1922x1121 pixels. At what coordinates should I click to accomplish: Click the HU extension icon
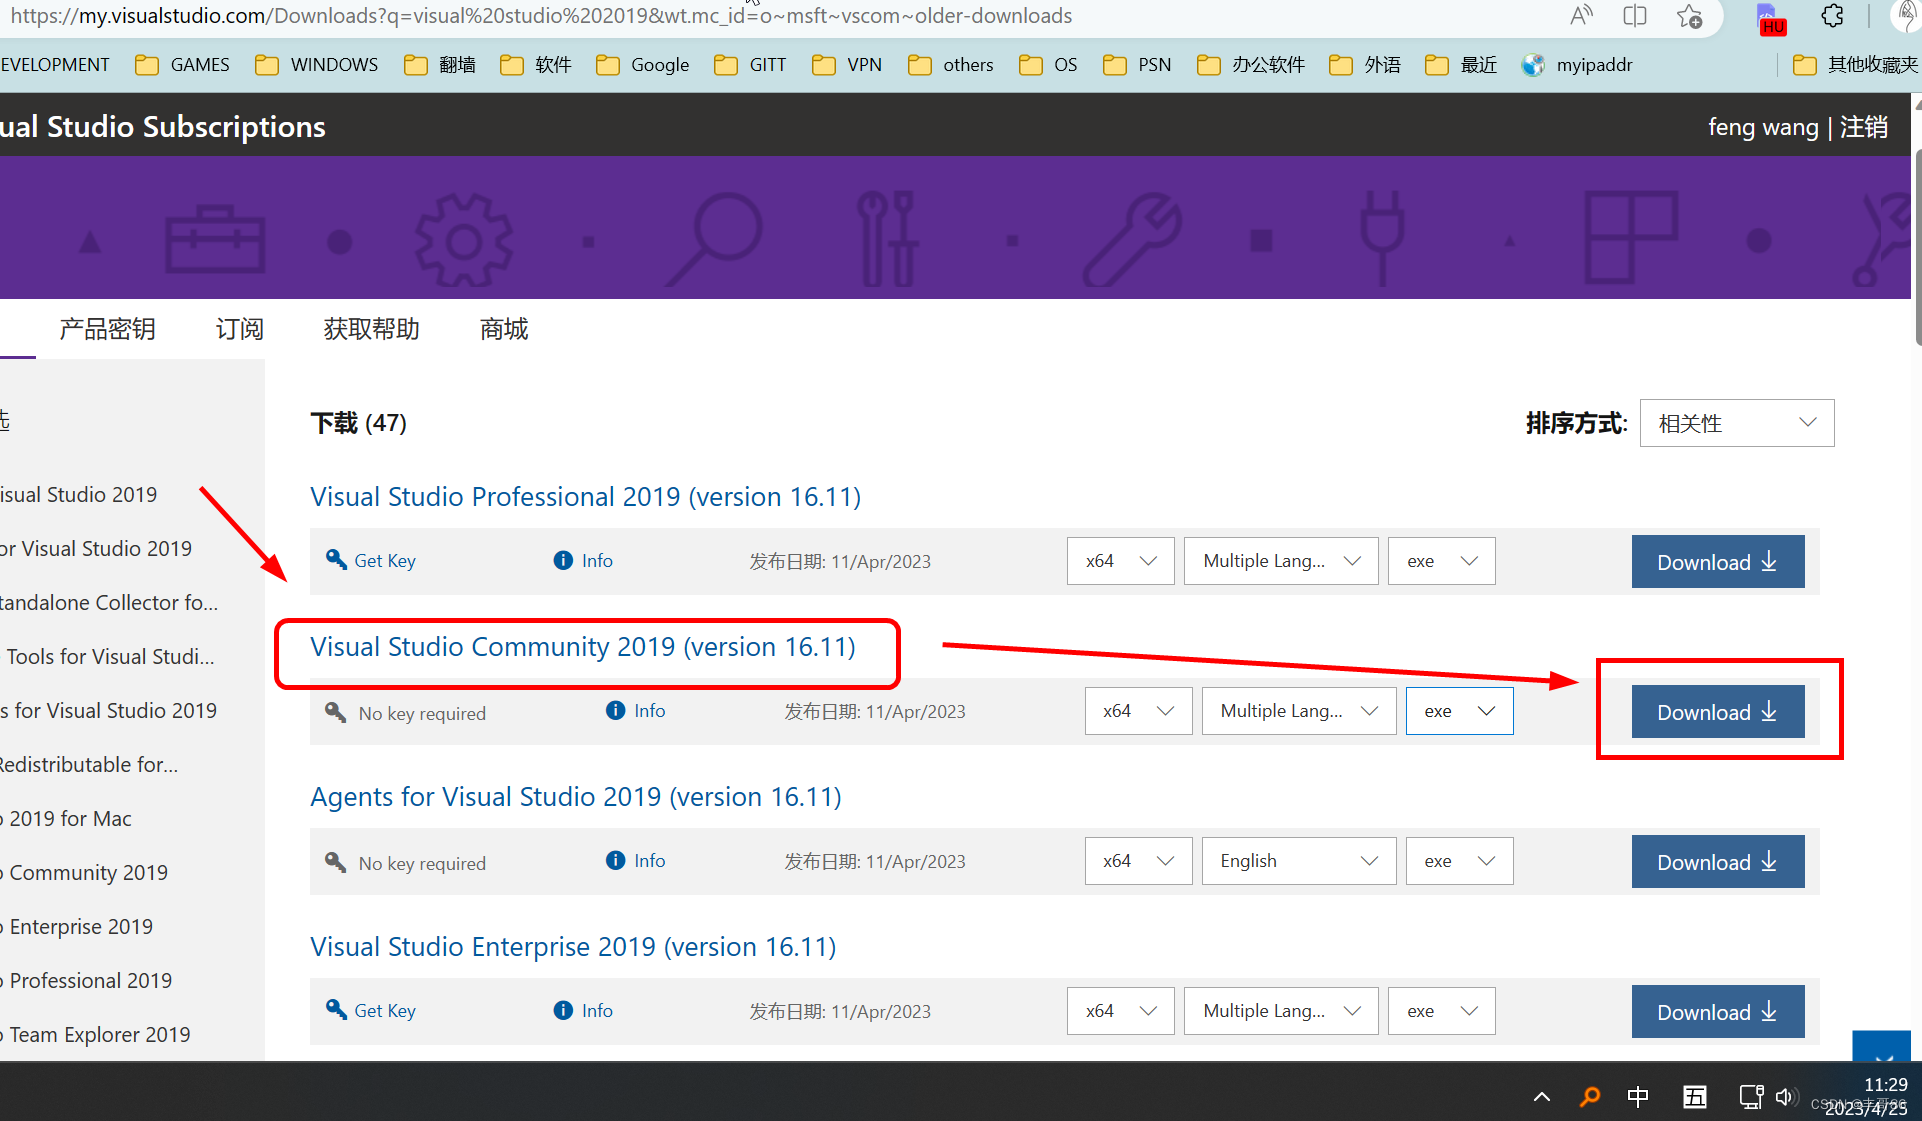(1771, 20)
